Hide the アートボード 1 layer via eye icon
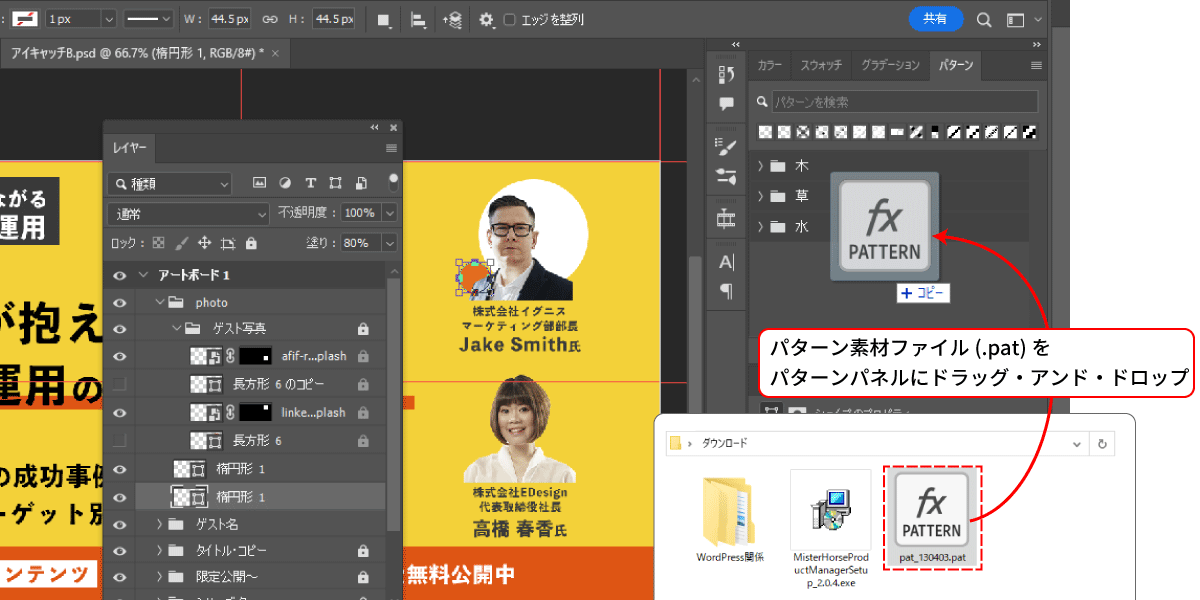This screenshot has width=1200, height=600. click(120, 275)
